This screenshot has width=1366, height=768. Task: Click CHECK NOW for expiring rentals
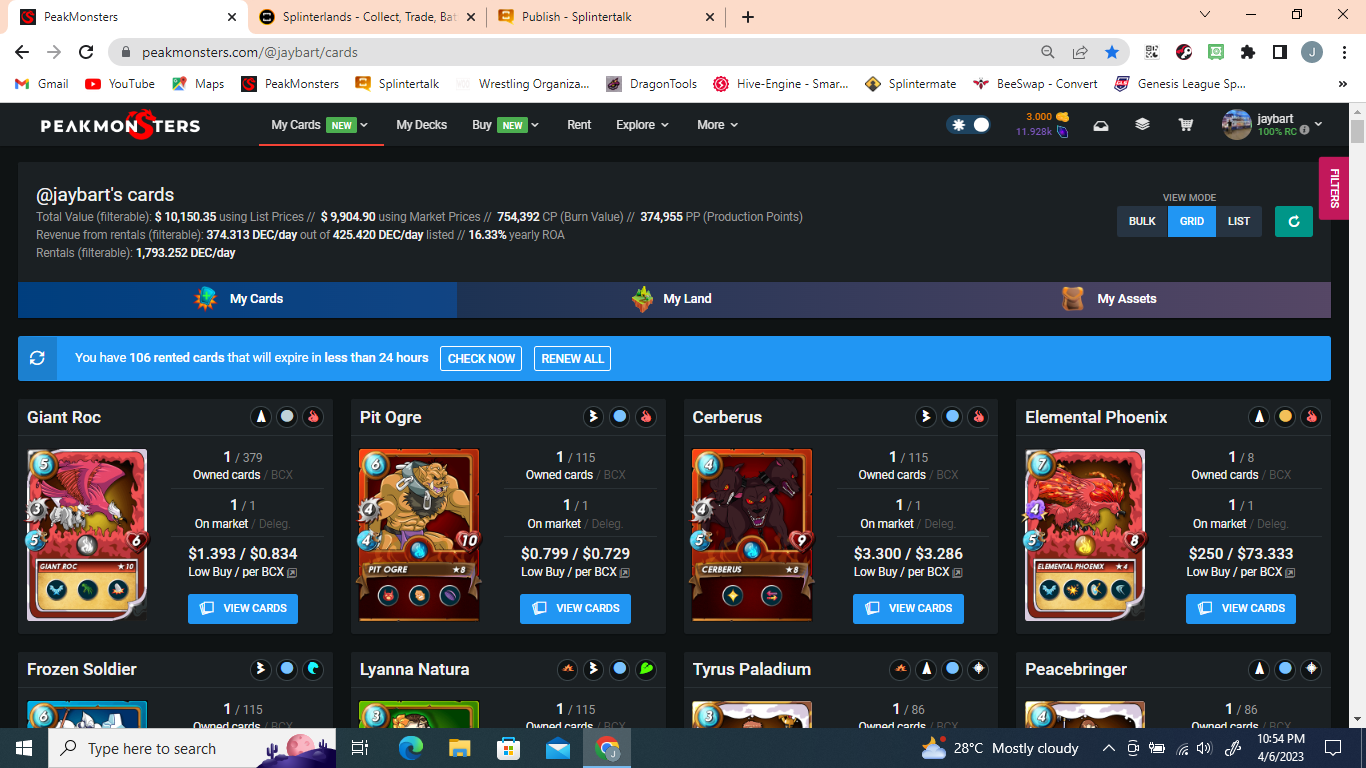[481, 358]
